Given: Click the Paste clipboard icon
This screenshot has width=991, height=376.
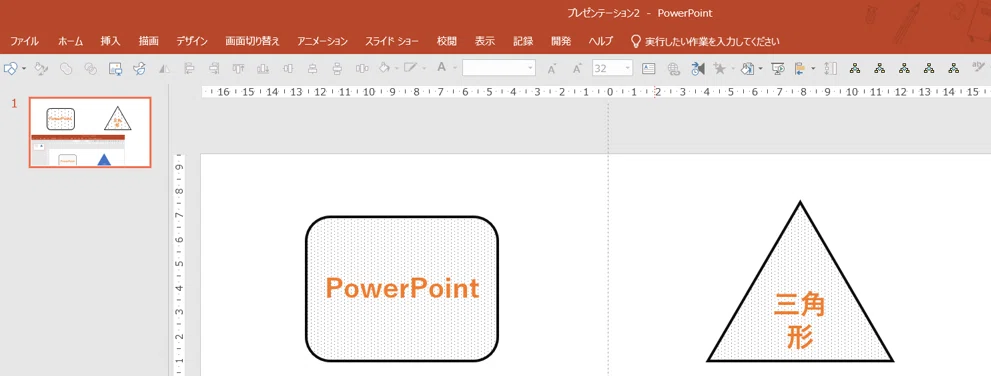Looking at the screenshot, I should [x=748, y=68].
